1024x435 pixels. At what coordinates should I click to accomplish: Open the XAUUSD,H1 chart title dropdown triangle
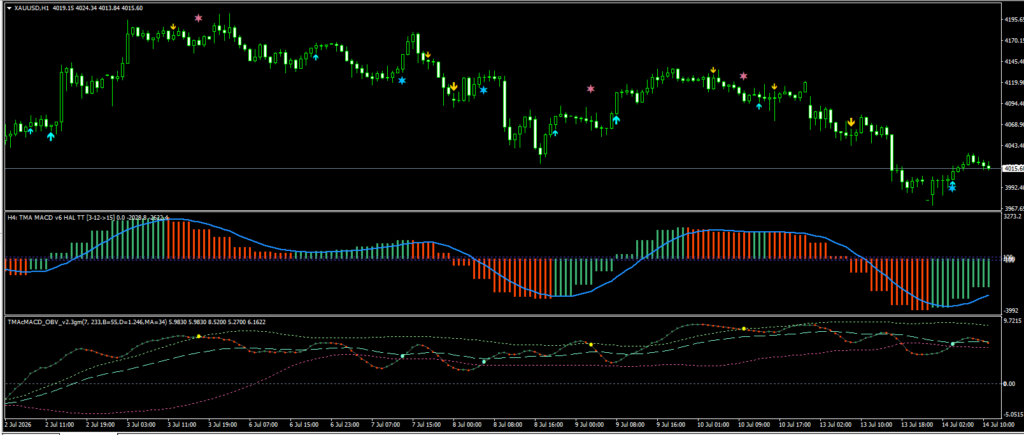pyautogui.click(x=8, y=7)
